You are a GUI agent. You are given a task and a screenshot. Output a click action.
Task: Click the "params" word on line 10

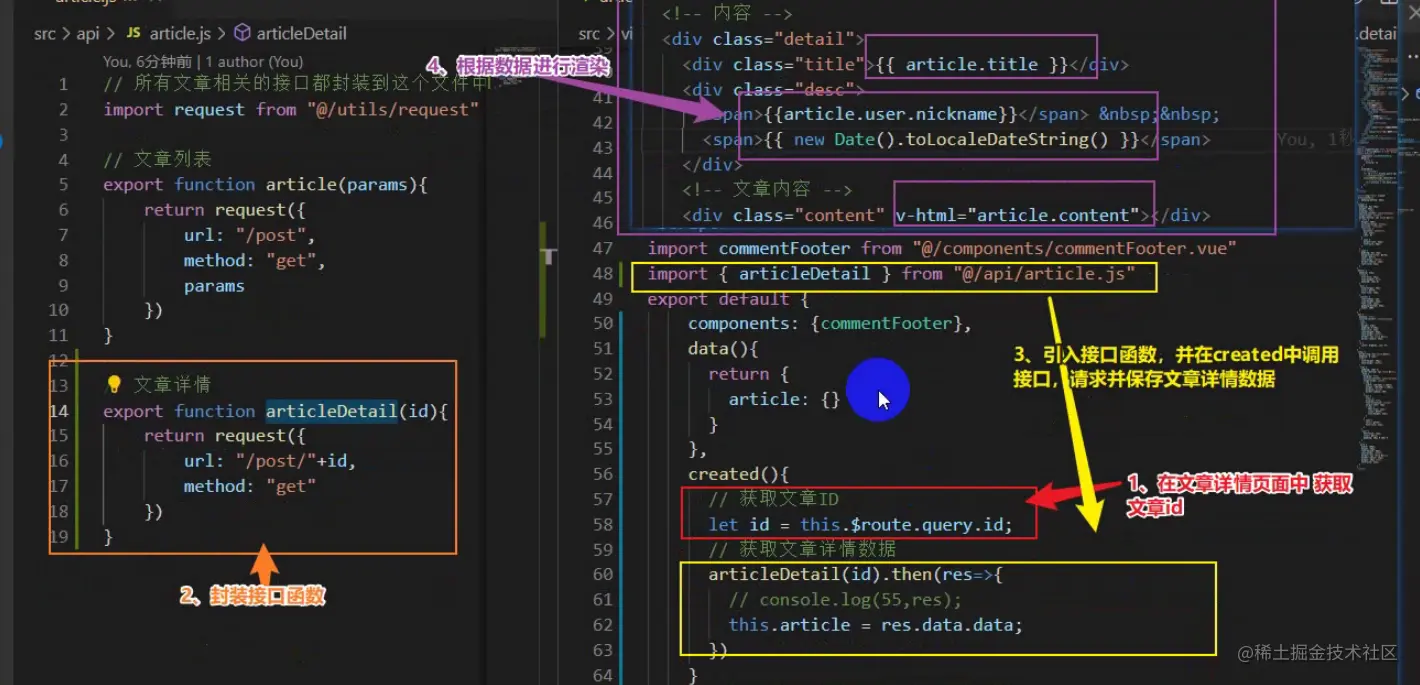coord(214,285)
